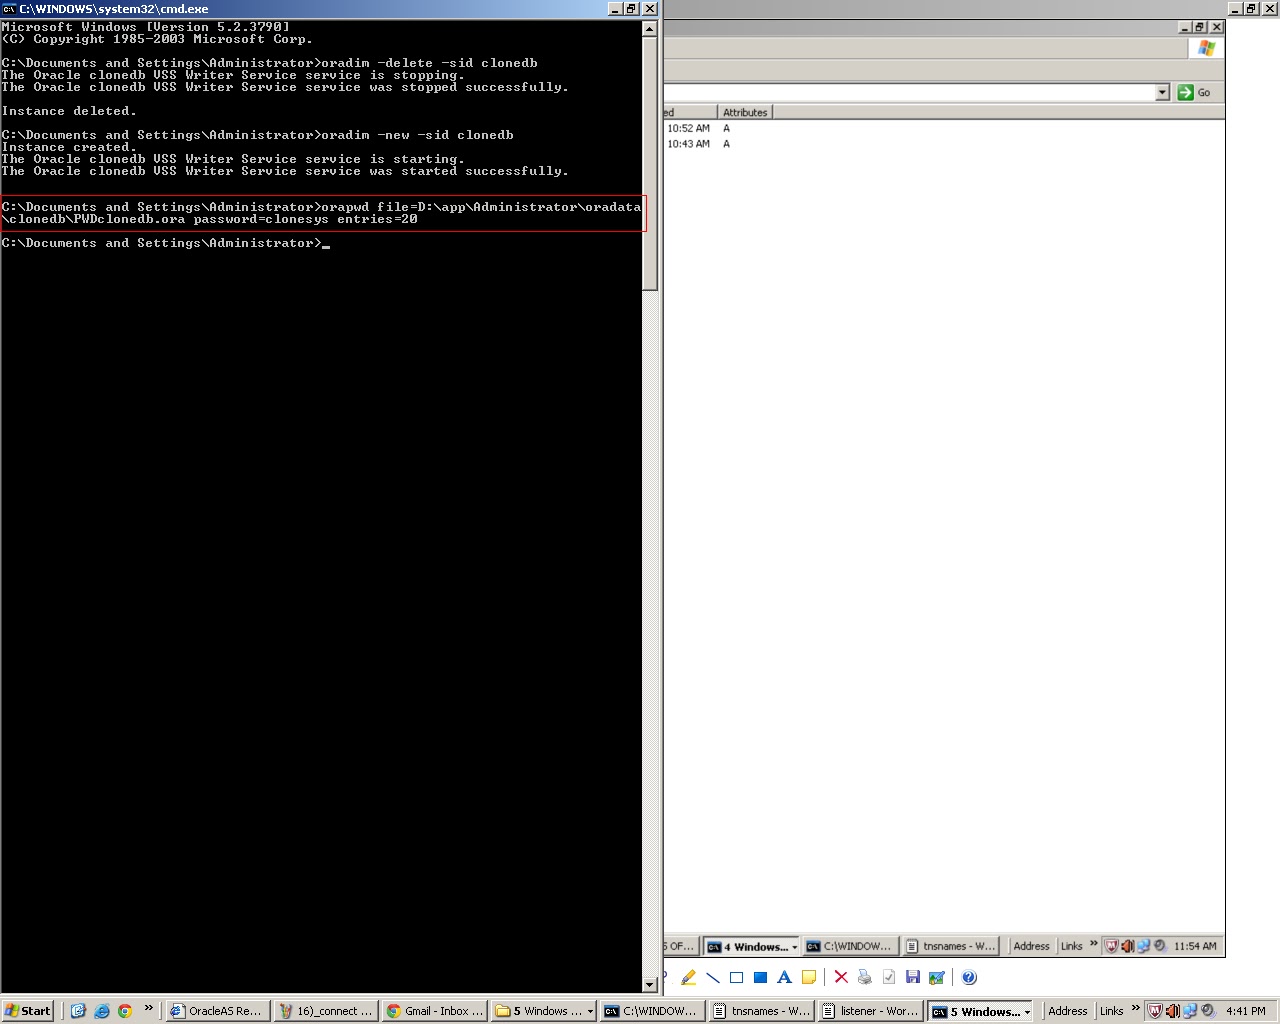Expand the grouped '4 Windows' taskbar button
1280x1024 pixels.
click(x=750, y=946)
